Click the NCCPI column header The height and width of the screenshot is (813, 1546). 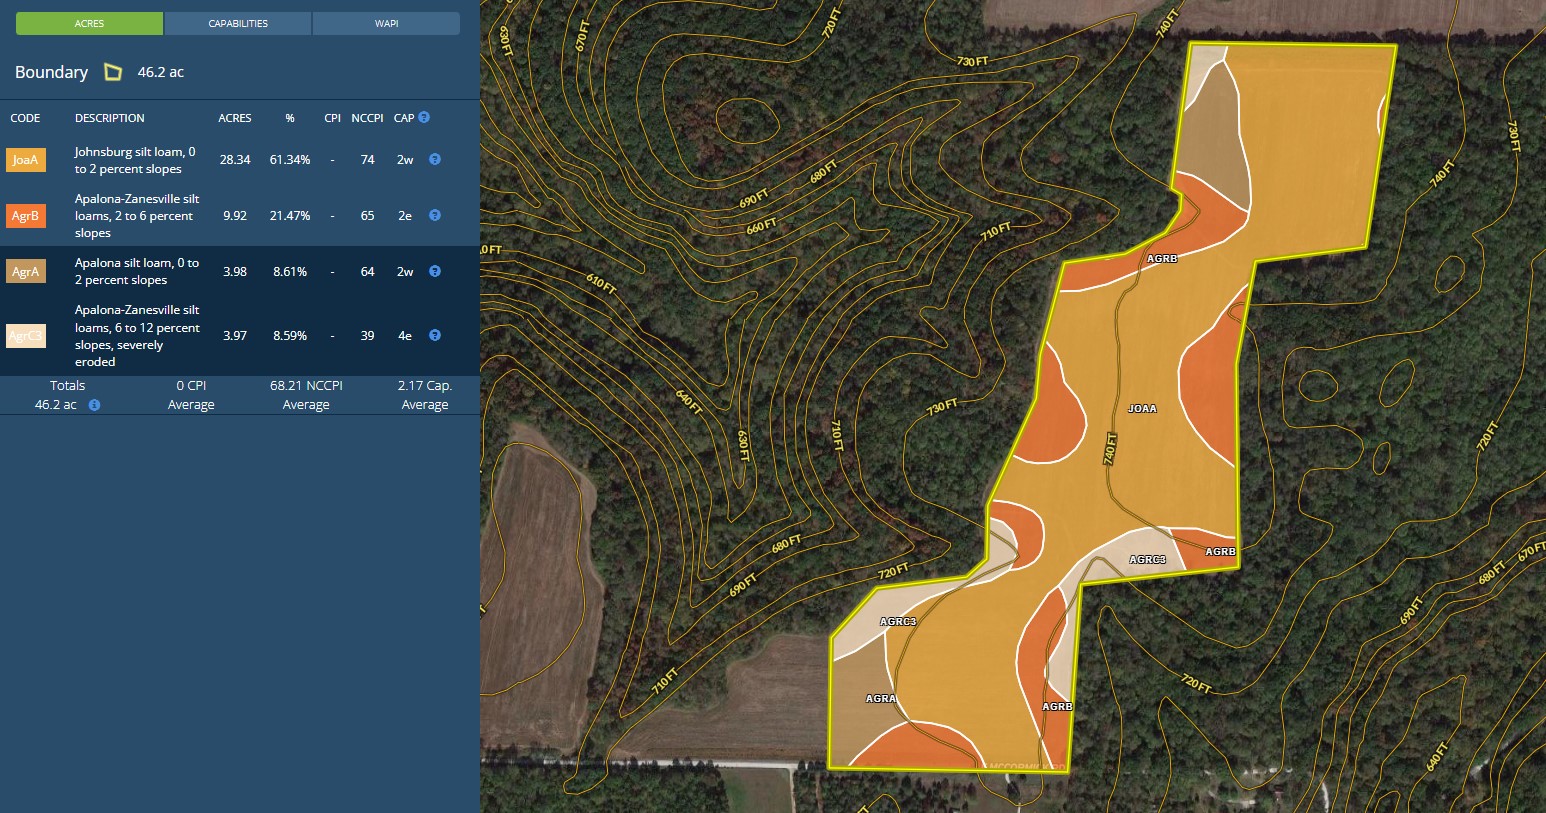tap(367, 118)
